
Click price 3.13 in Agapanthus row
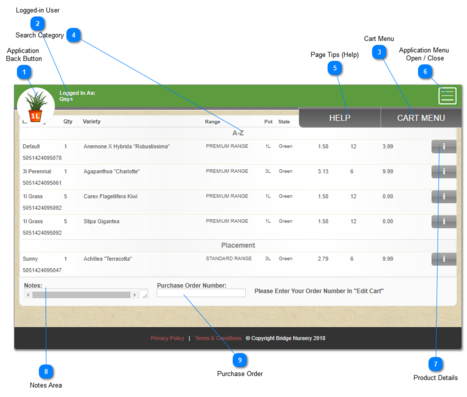coord(323,171)
